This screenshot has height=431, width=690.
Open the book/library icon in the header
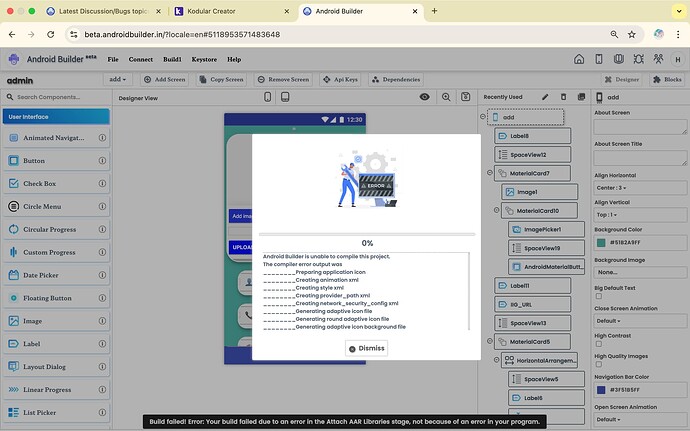pyautogui.click(x=619, y=59)
